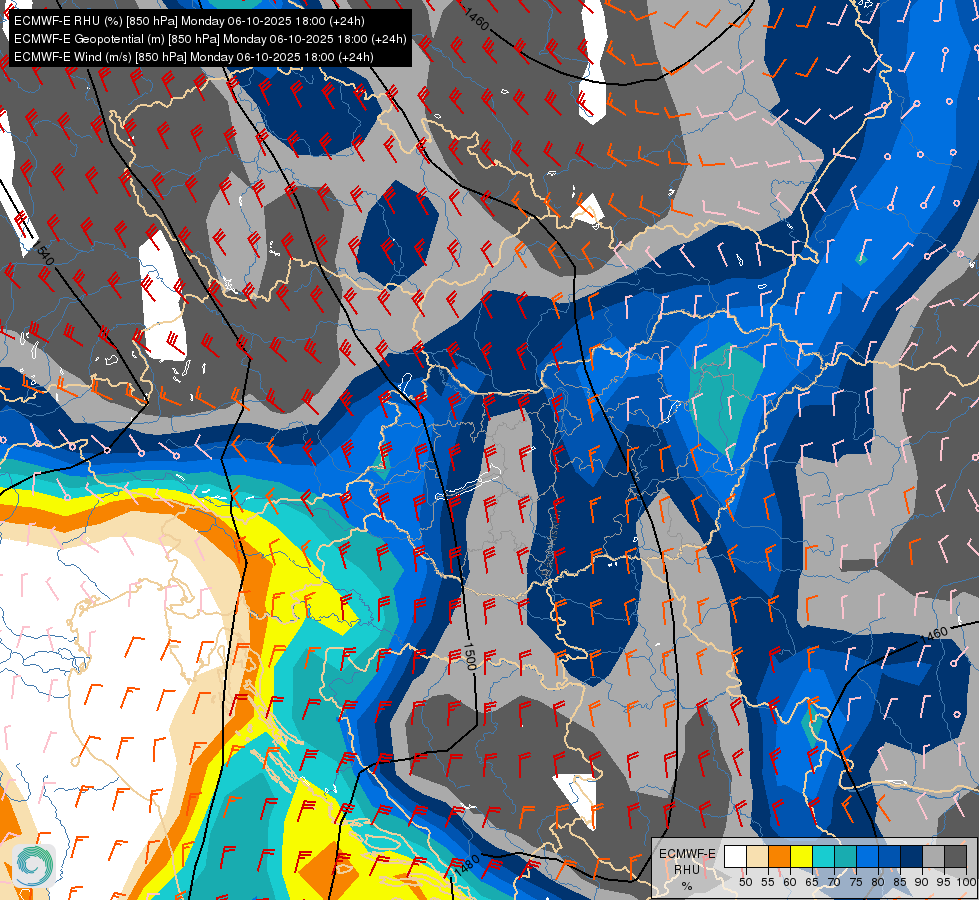979x900 pixels.
Task: Click the legend tick value 60
Action: (x=790, y=882)
